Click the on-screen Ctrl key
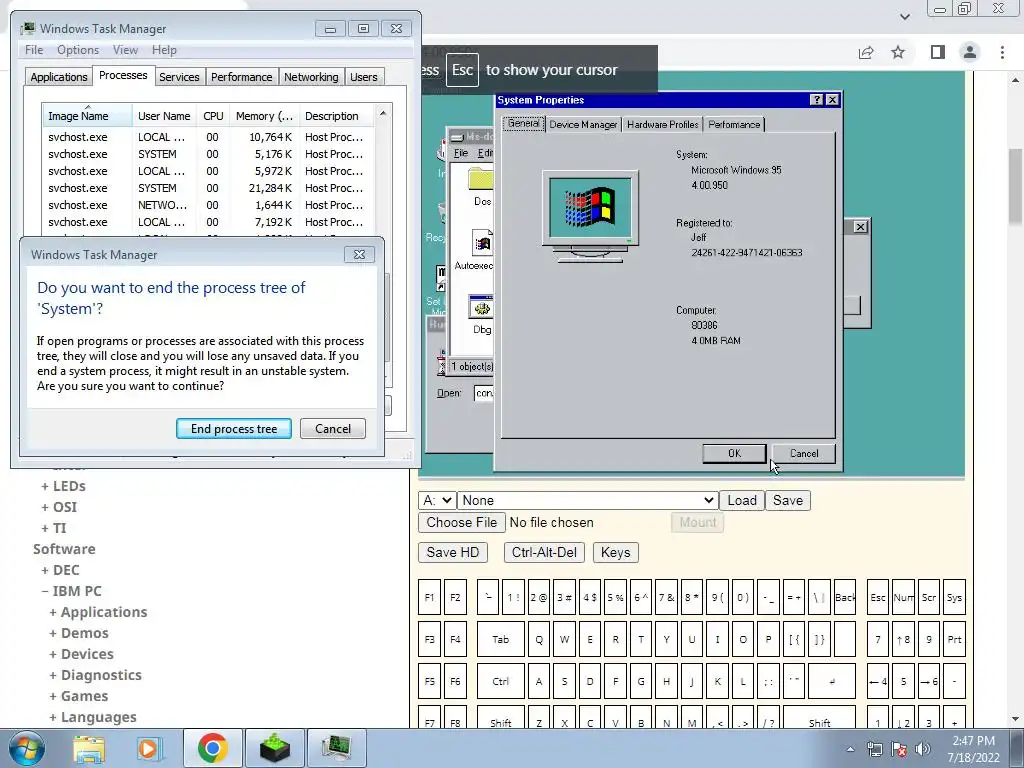Image resolution: width=1024 pixels, height=768 pixels. (x=500, y=681)
